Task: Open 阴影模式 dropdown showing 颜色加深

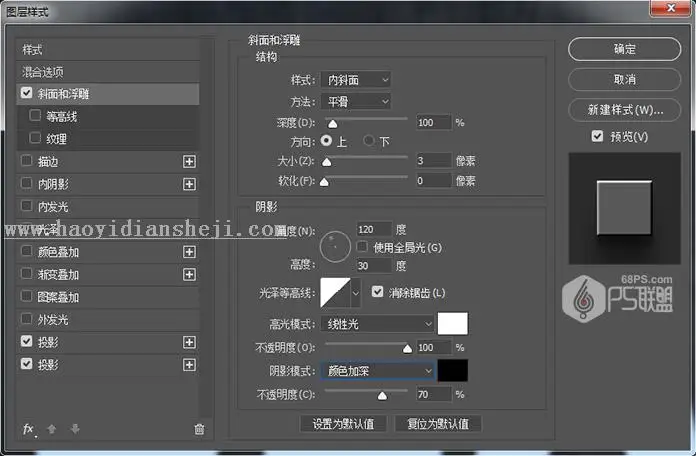Action: click(377, 371)
